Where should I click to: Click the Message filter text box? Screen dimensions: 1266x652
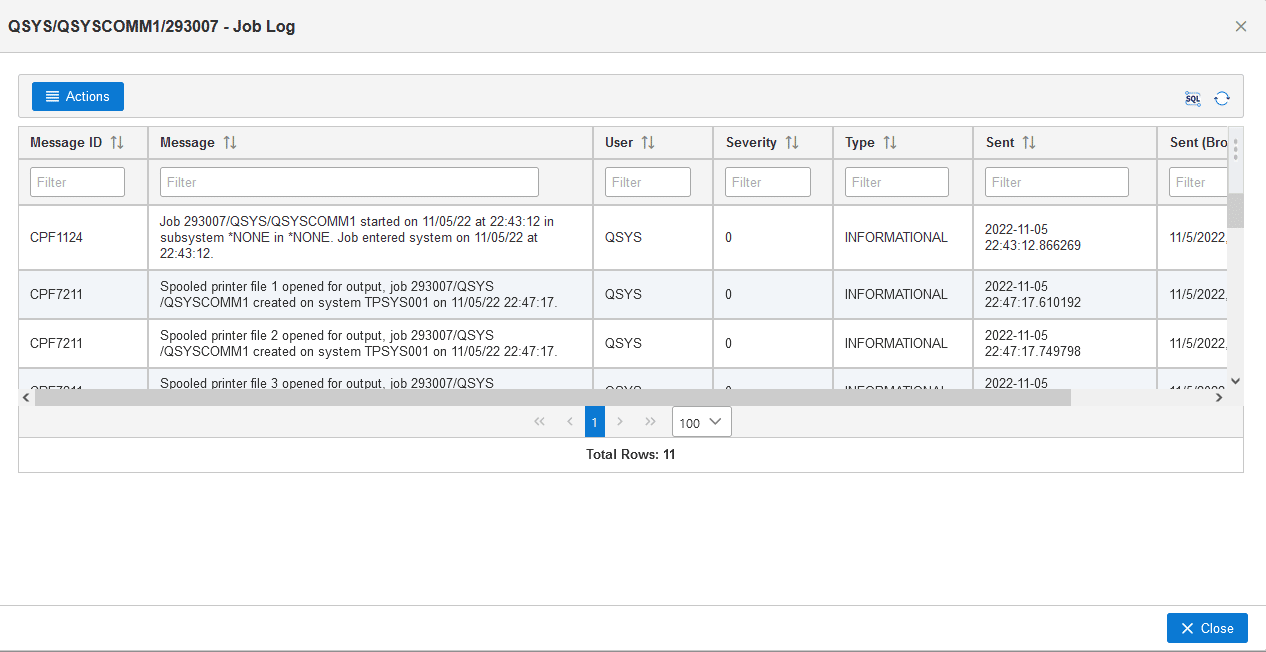point(349,182)
